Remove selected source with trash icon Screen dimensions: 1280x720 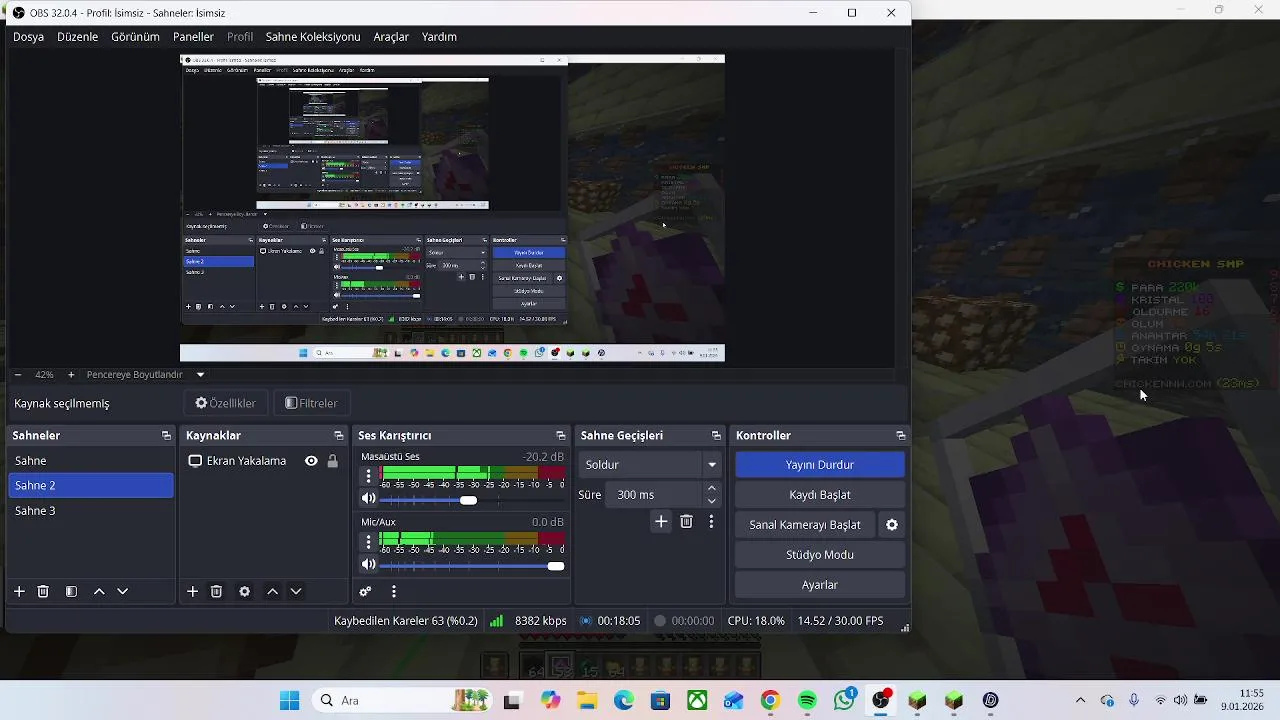216,592
